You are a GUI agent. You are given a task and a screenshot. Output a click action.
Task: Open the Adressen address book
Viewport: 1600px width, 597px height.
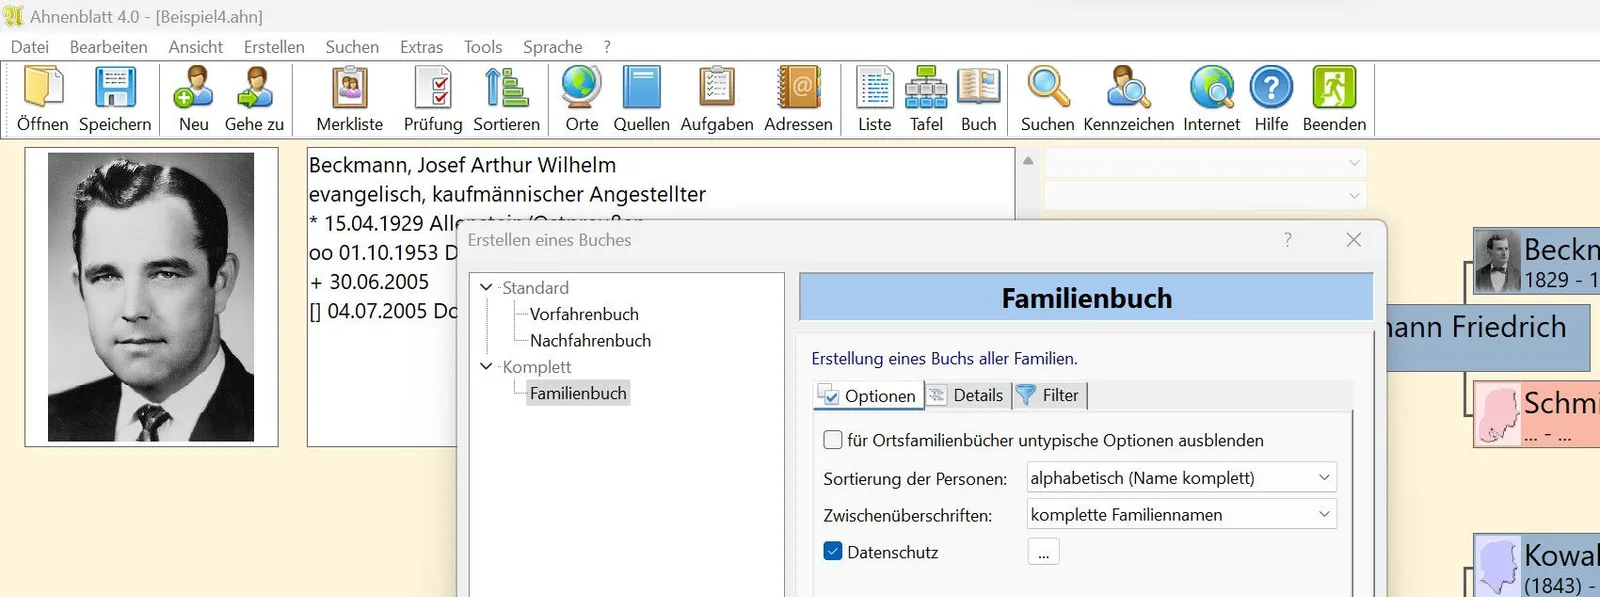coord(798,99)
